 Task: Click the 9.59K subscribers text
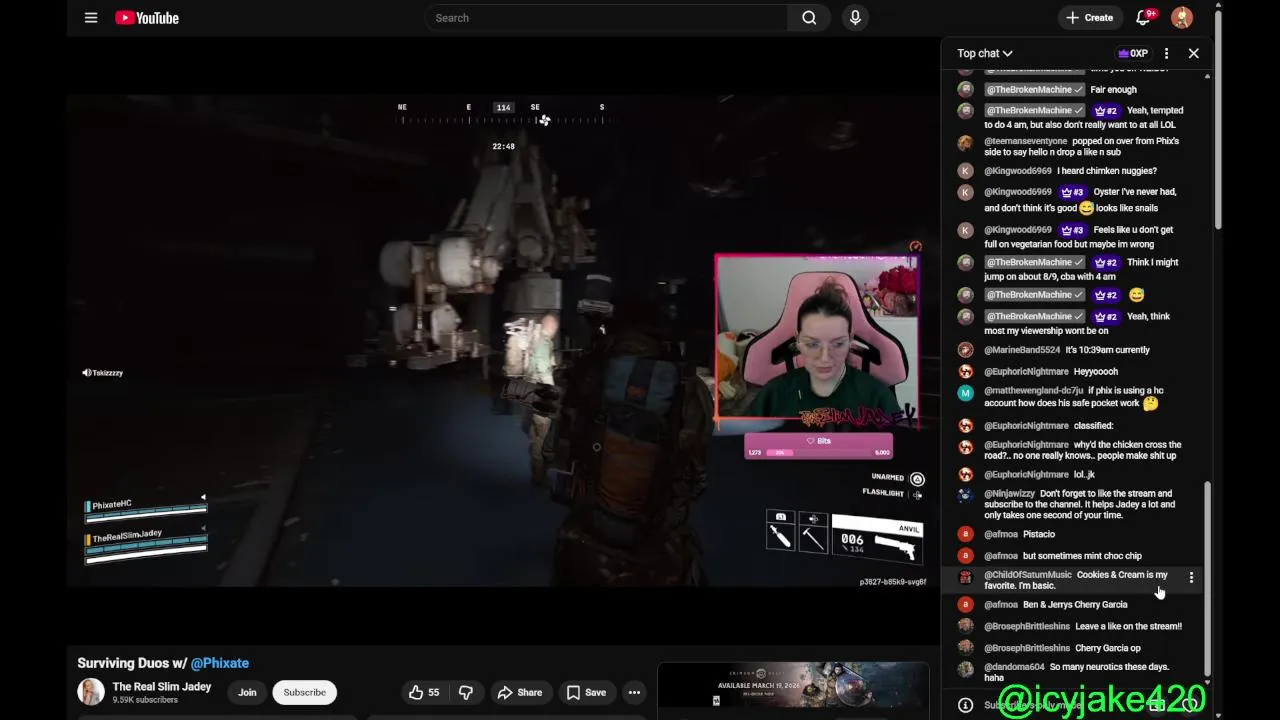(x=145, y=700)
